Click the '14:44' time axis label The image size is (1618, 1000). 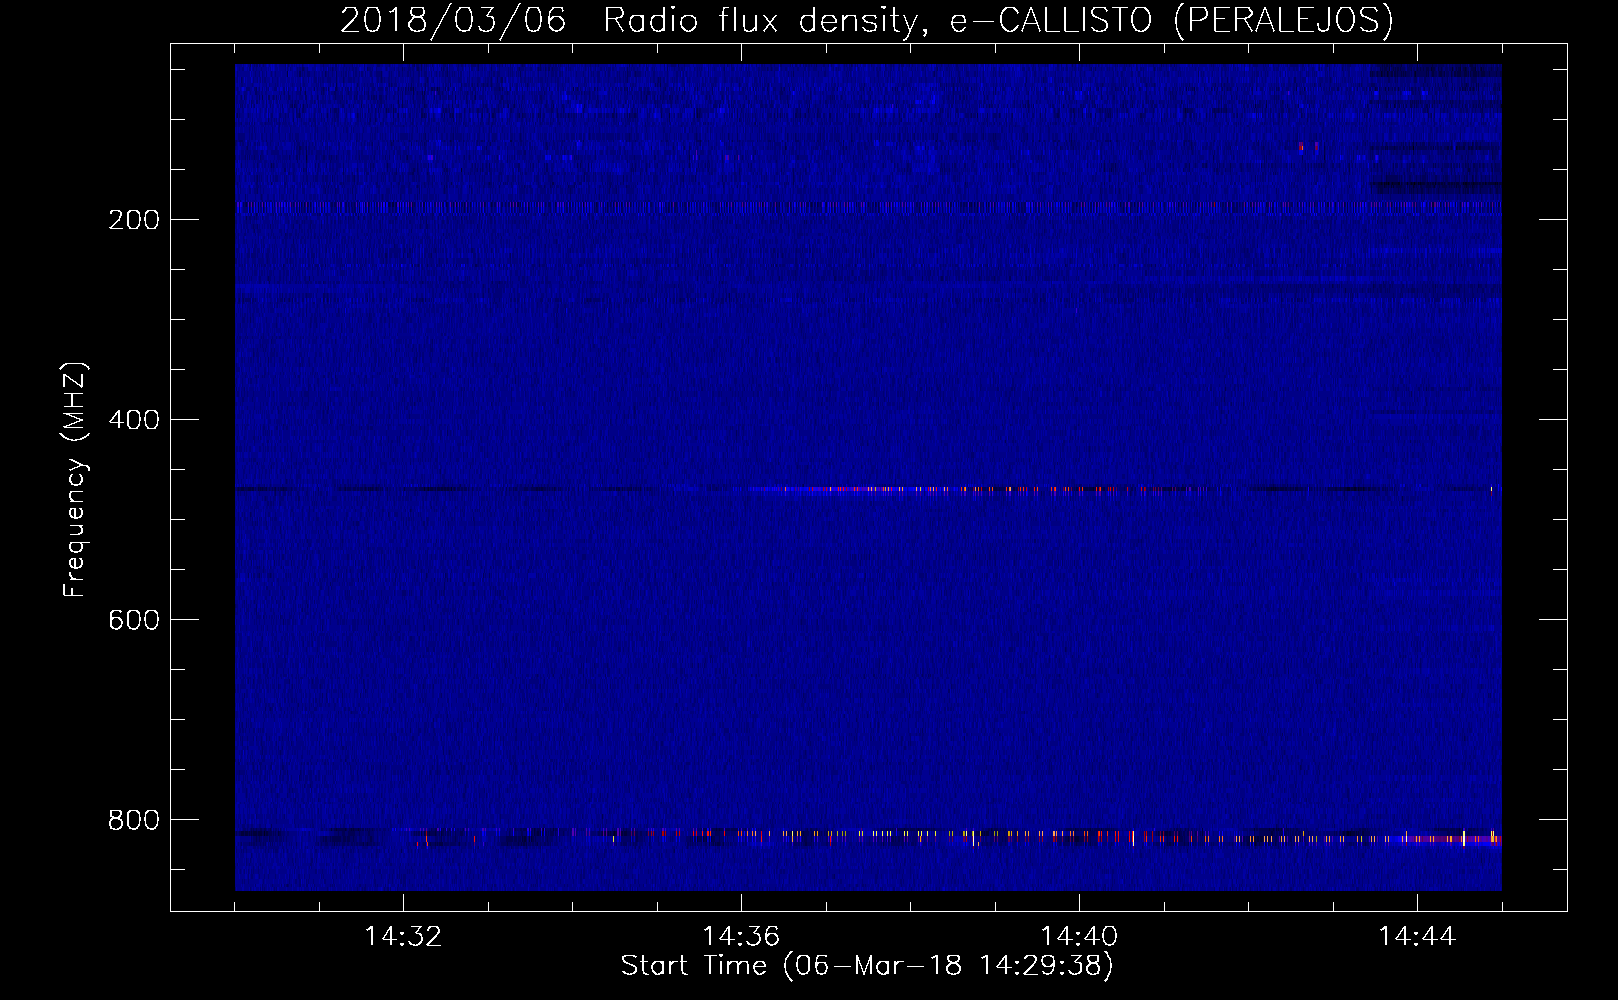[x=1417, y=937]
